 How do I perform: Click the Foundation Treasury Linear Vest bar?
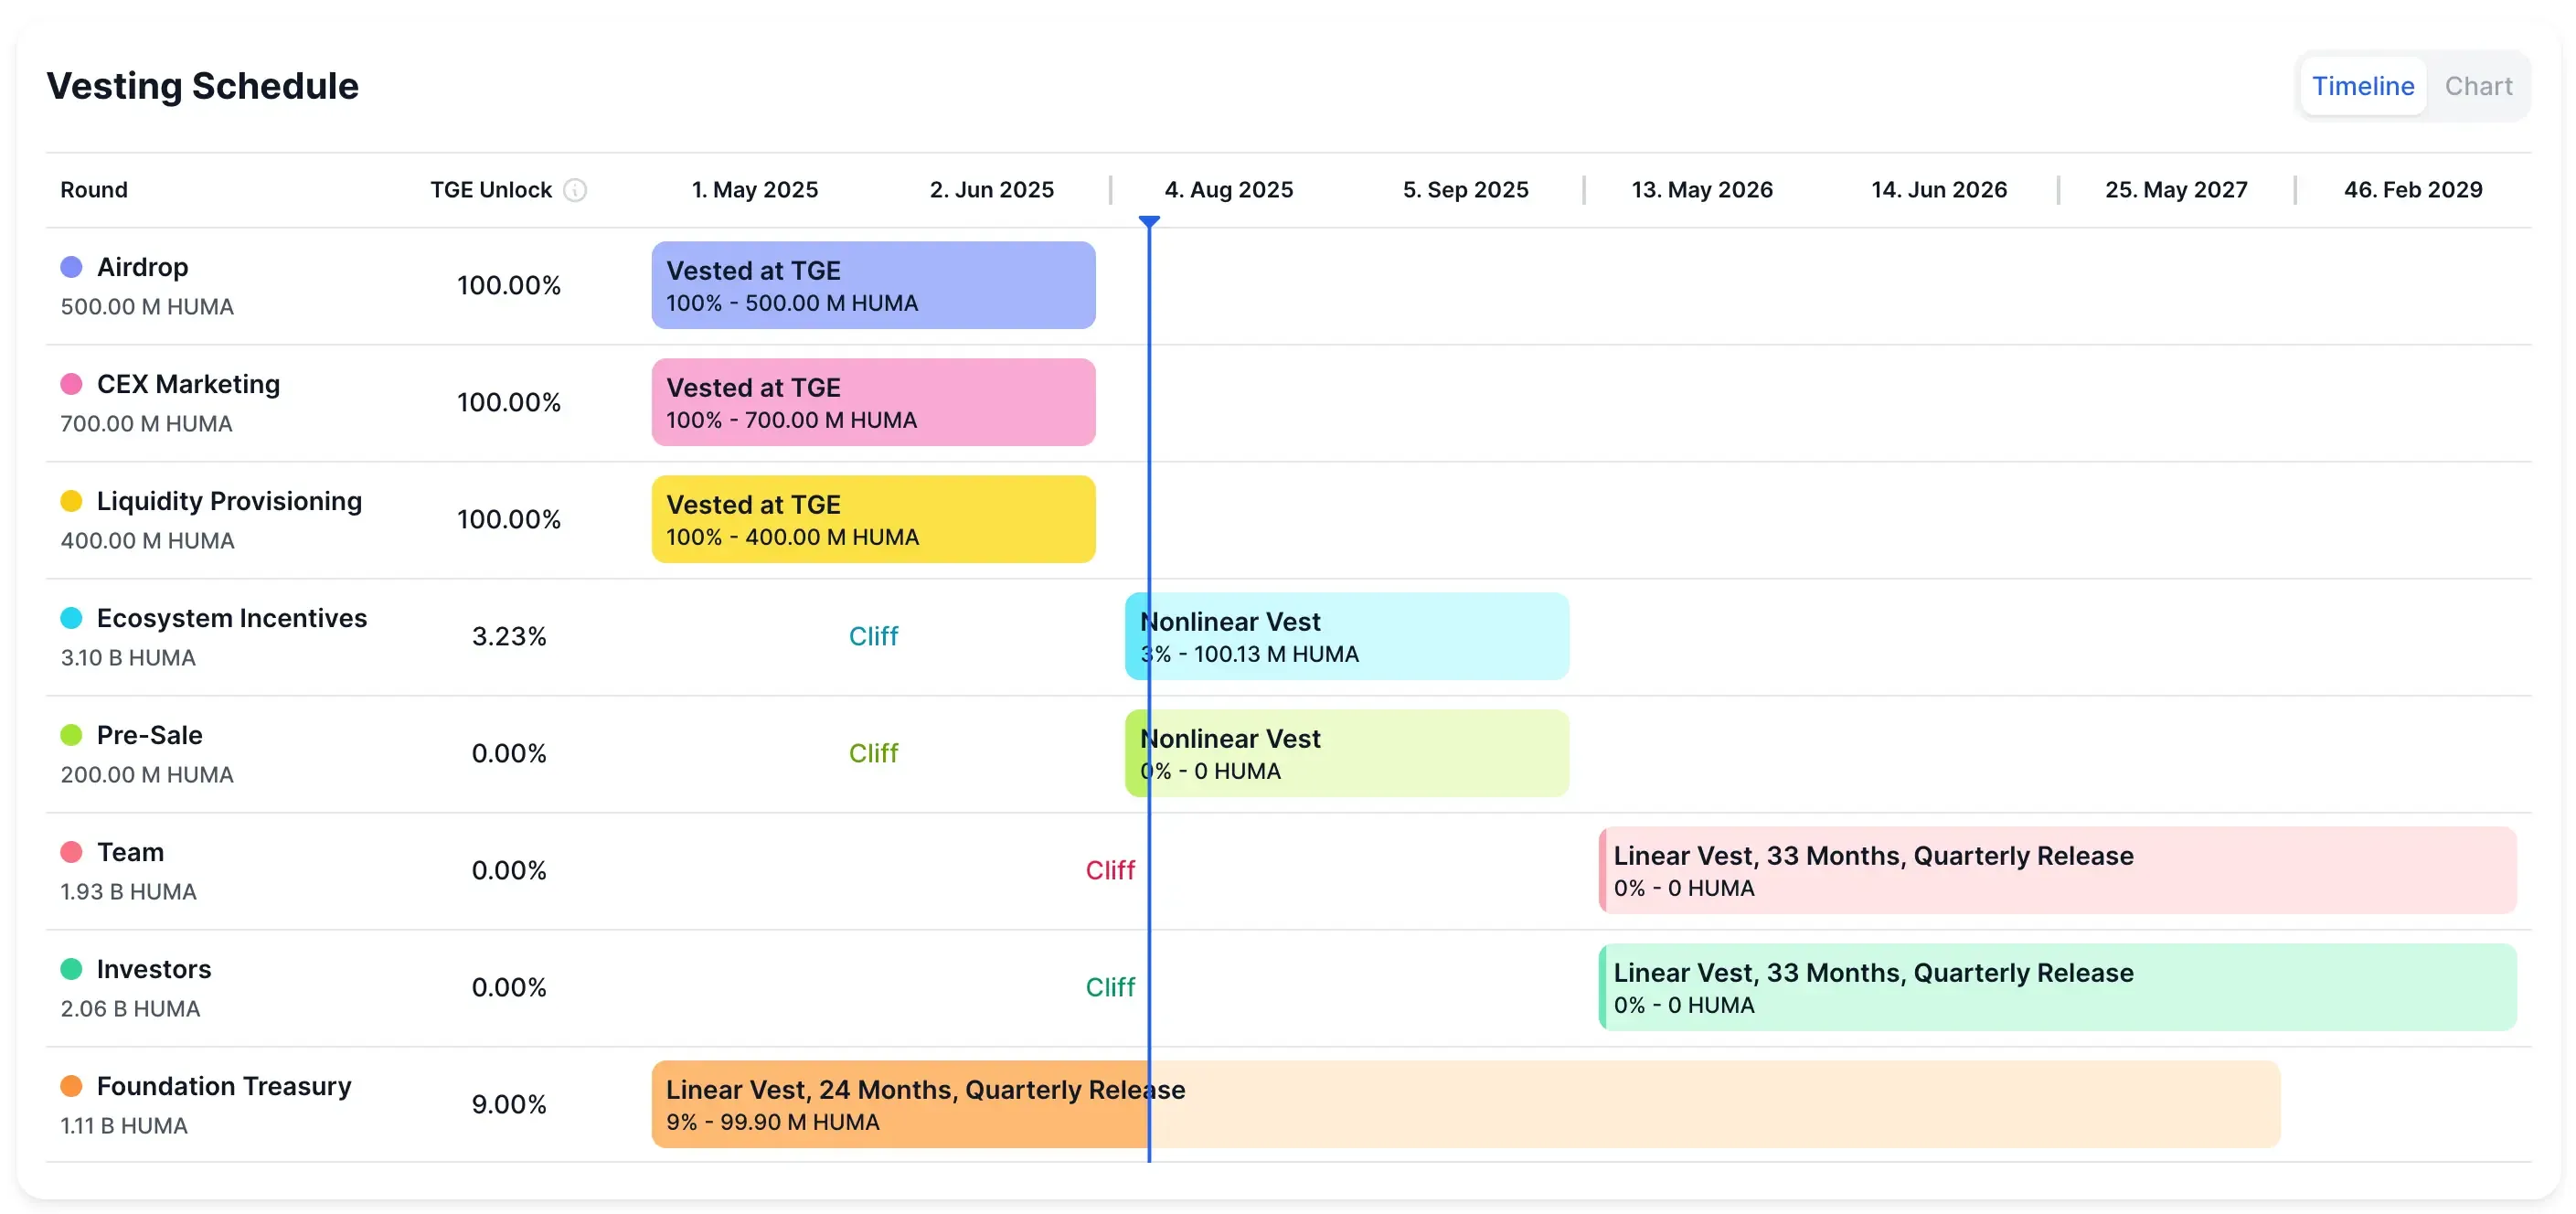[x=1465, y=1104]
